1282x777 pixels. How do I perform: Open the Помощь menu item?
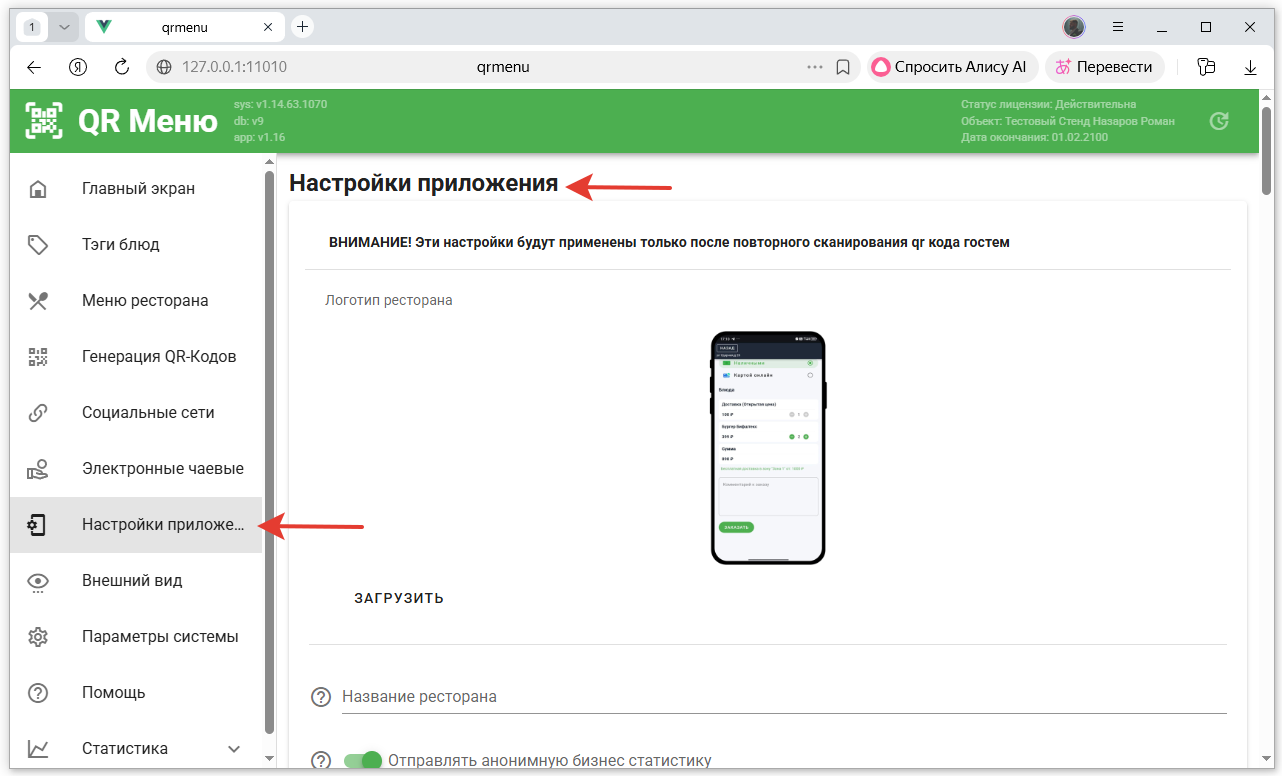[114, 693]
